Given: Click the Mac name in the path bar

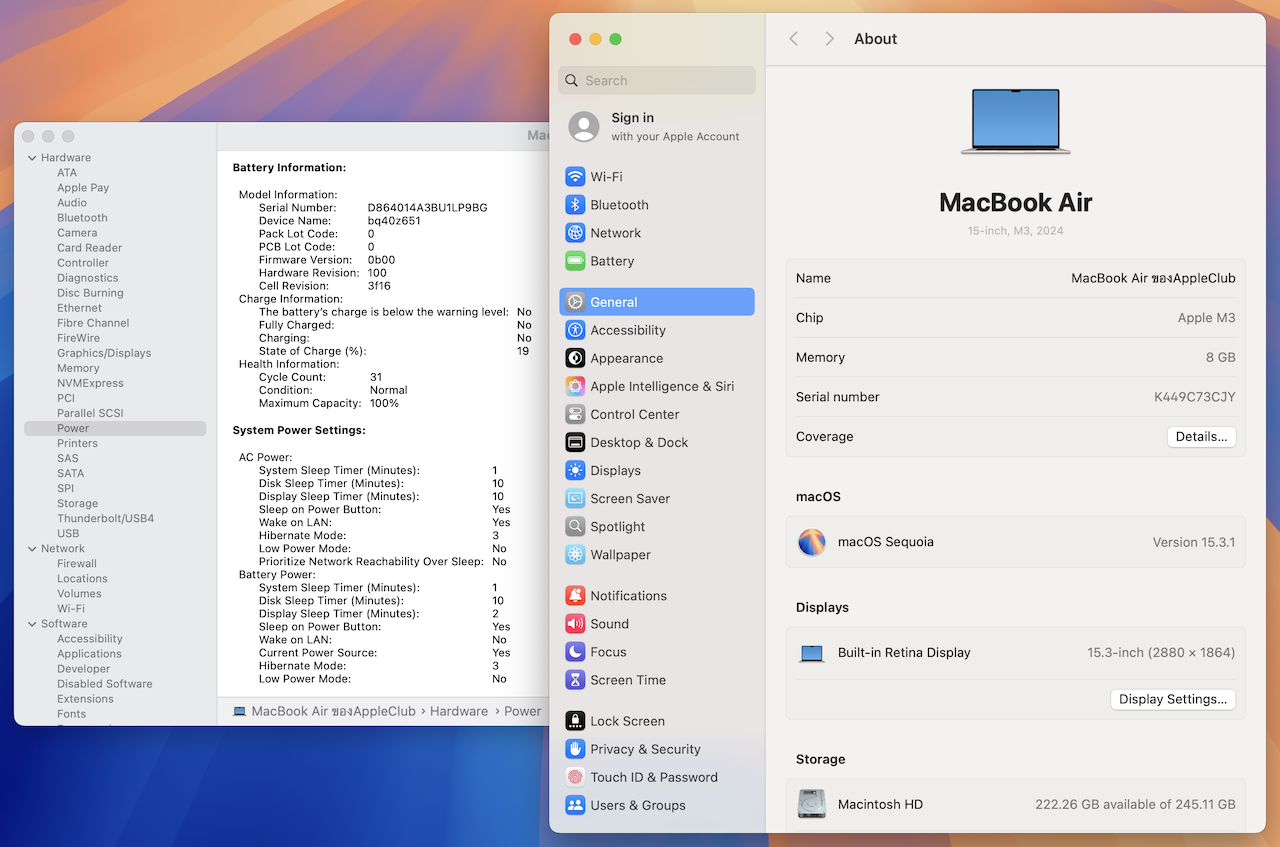Looking at the screenshot, I should pos(333,711).
